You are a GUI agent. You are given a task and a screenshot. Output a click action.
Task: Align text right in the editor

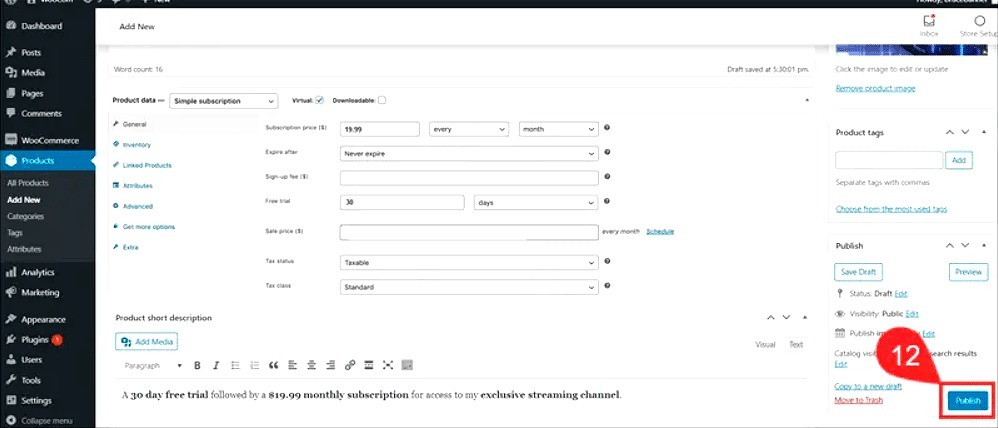tap(330, 366)
